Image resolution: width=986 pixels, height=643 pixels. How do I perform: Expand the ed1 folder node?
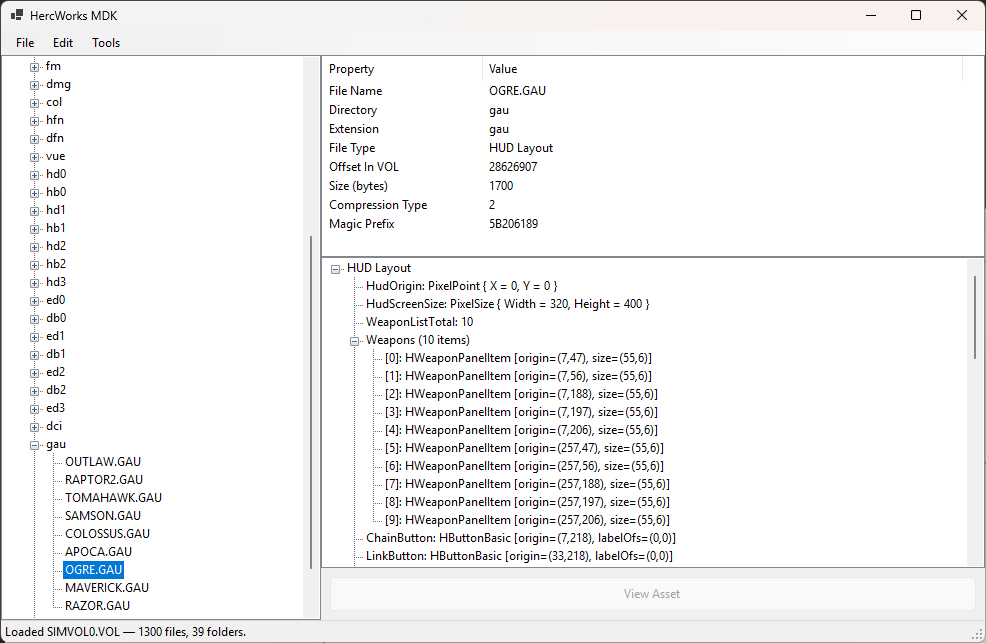click(x=35, y=337)
